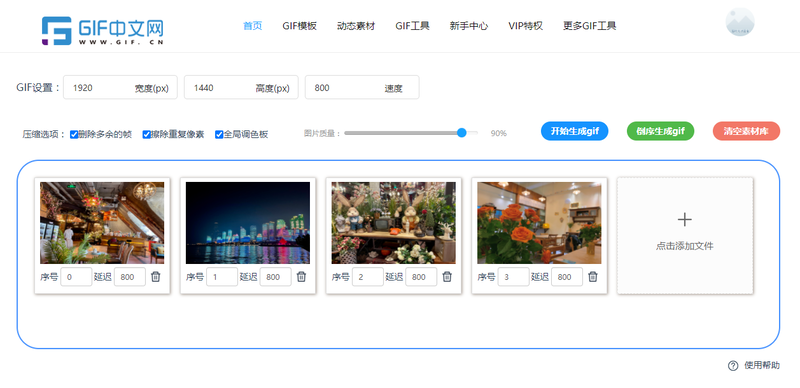Select the restaurant interior thumbnail

coord(102,223)
